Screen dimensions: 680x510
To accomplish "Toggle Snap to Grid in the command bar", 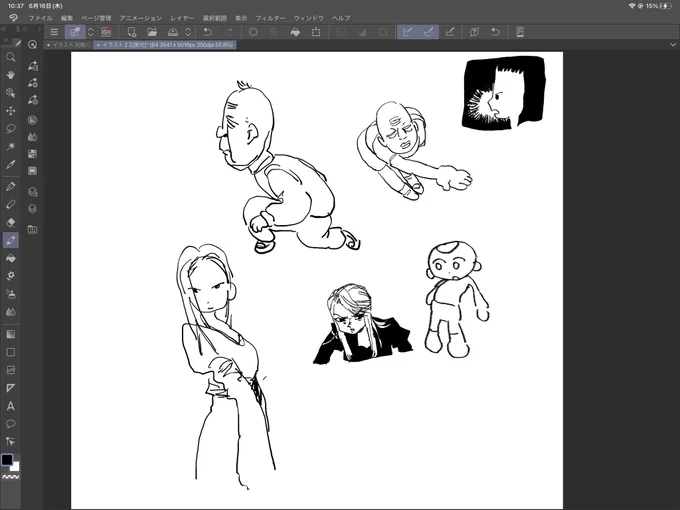I will tap(450, 32).
